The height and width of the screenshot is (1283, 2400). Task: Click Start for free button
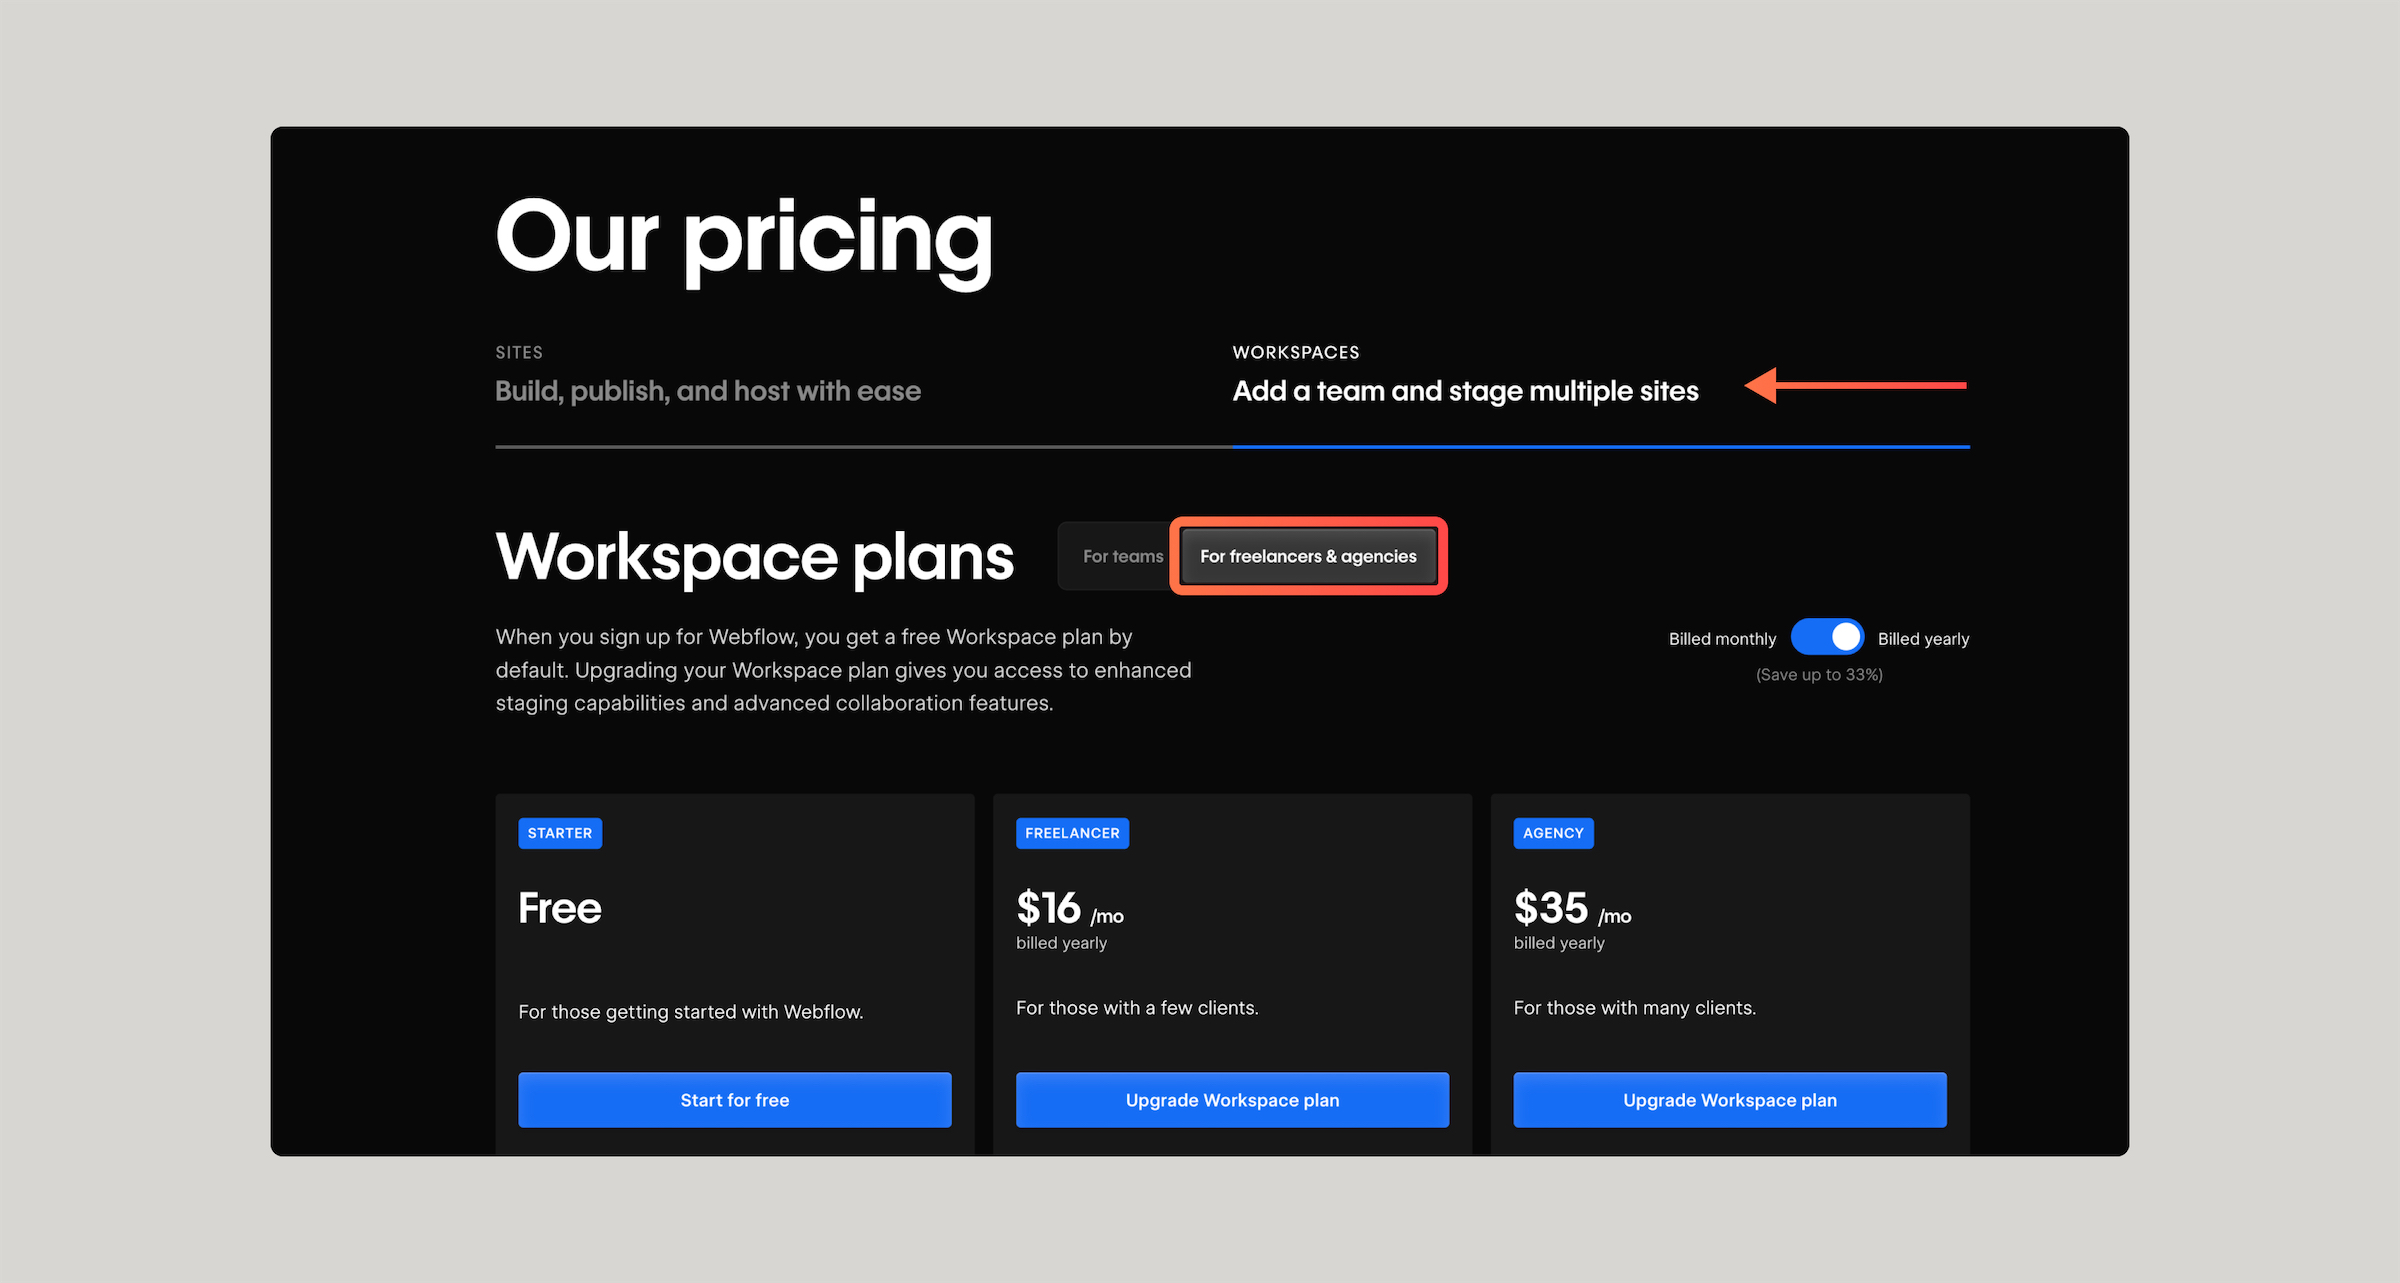(735, 1100)
